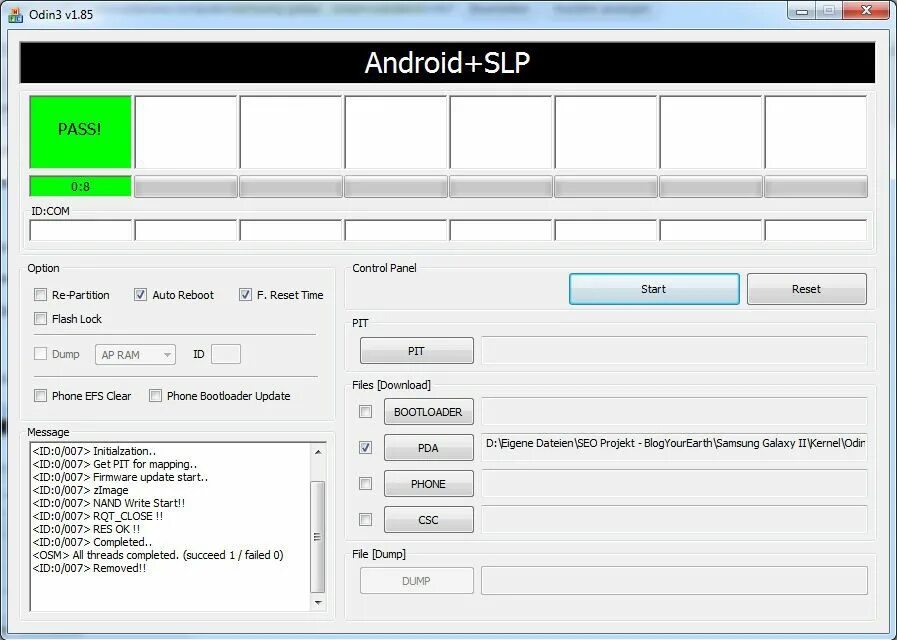Choose a file with the PDA button
Image resolution: width=897 pixels, height=640 pixels.
428,448
